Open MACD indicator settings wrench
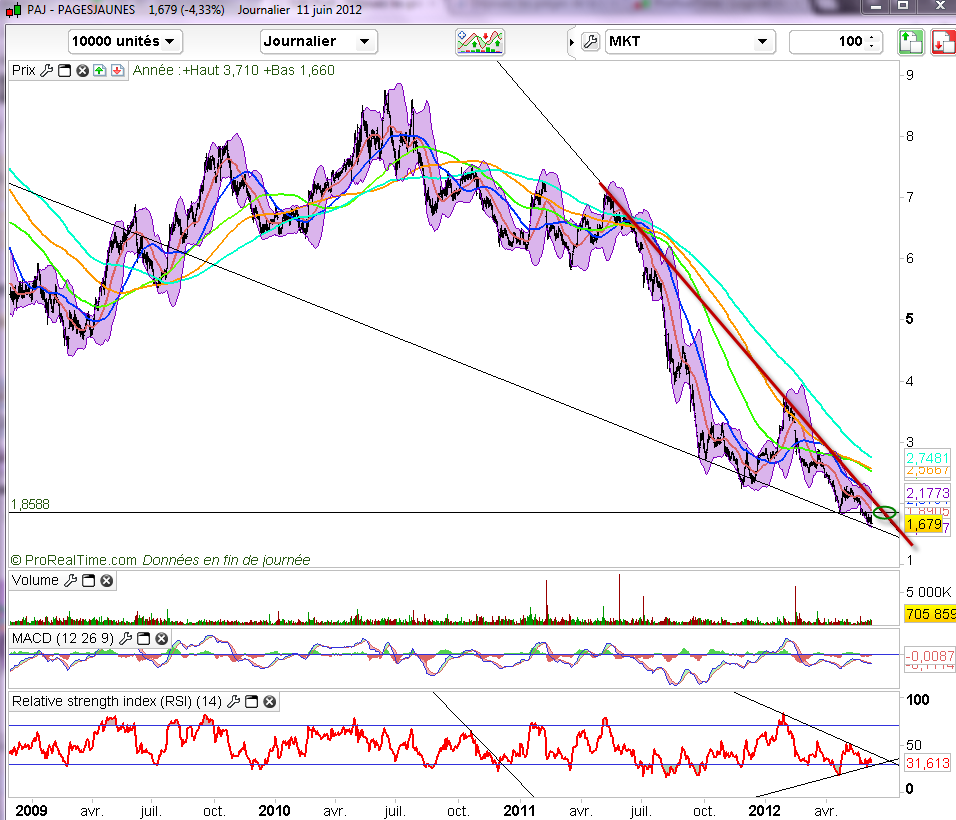956x820 pixels. pyautogui.click(x=125, y=637)
